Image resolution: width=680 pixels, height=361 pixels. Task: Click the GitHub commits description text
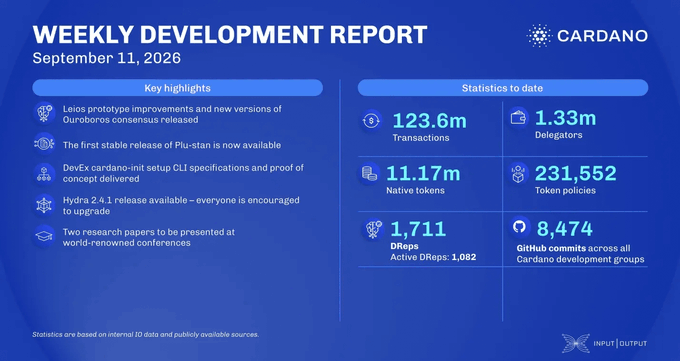point(580,254)
